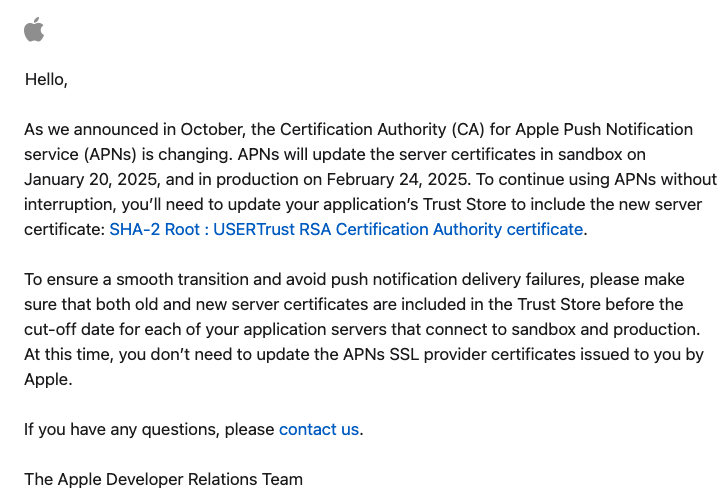Click the date February 24, 2025
The image size is (727, 491).
pos(398,180)
